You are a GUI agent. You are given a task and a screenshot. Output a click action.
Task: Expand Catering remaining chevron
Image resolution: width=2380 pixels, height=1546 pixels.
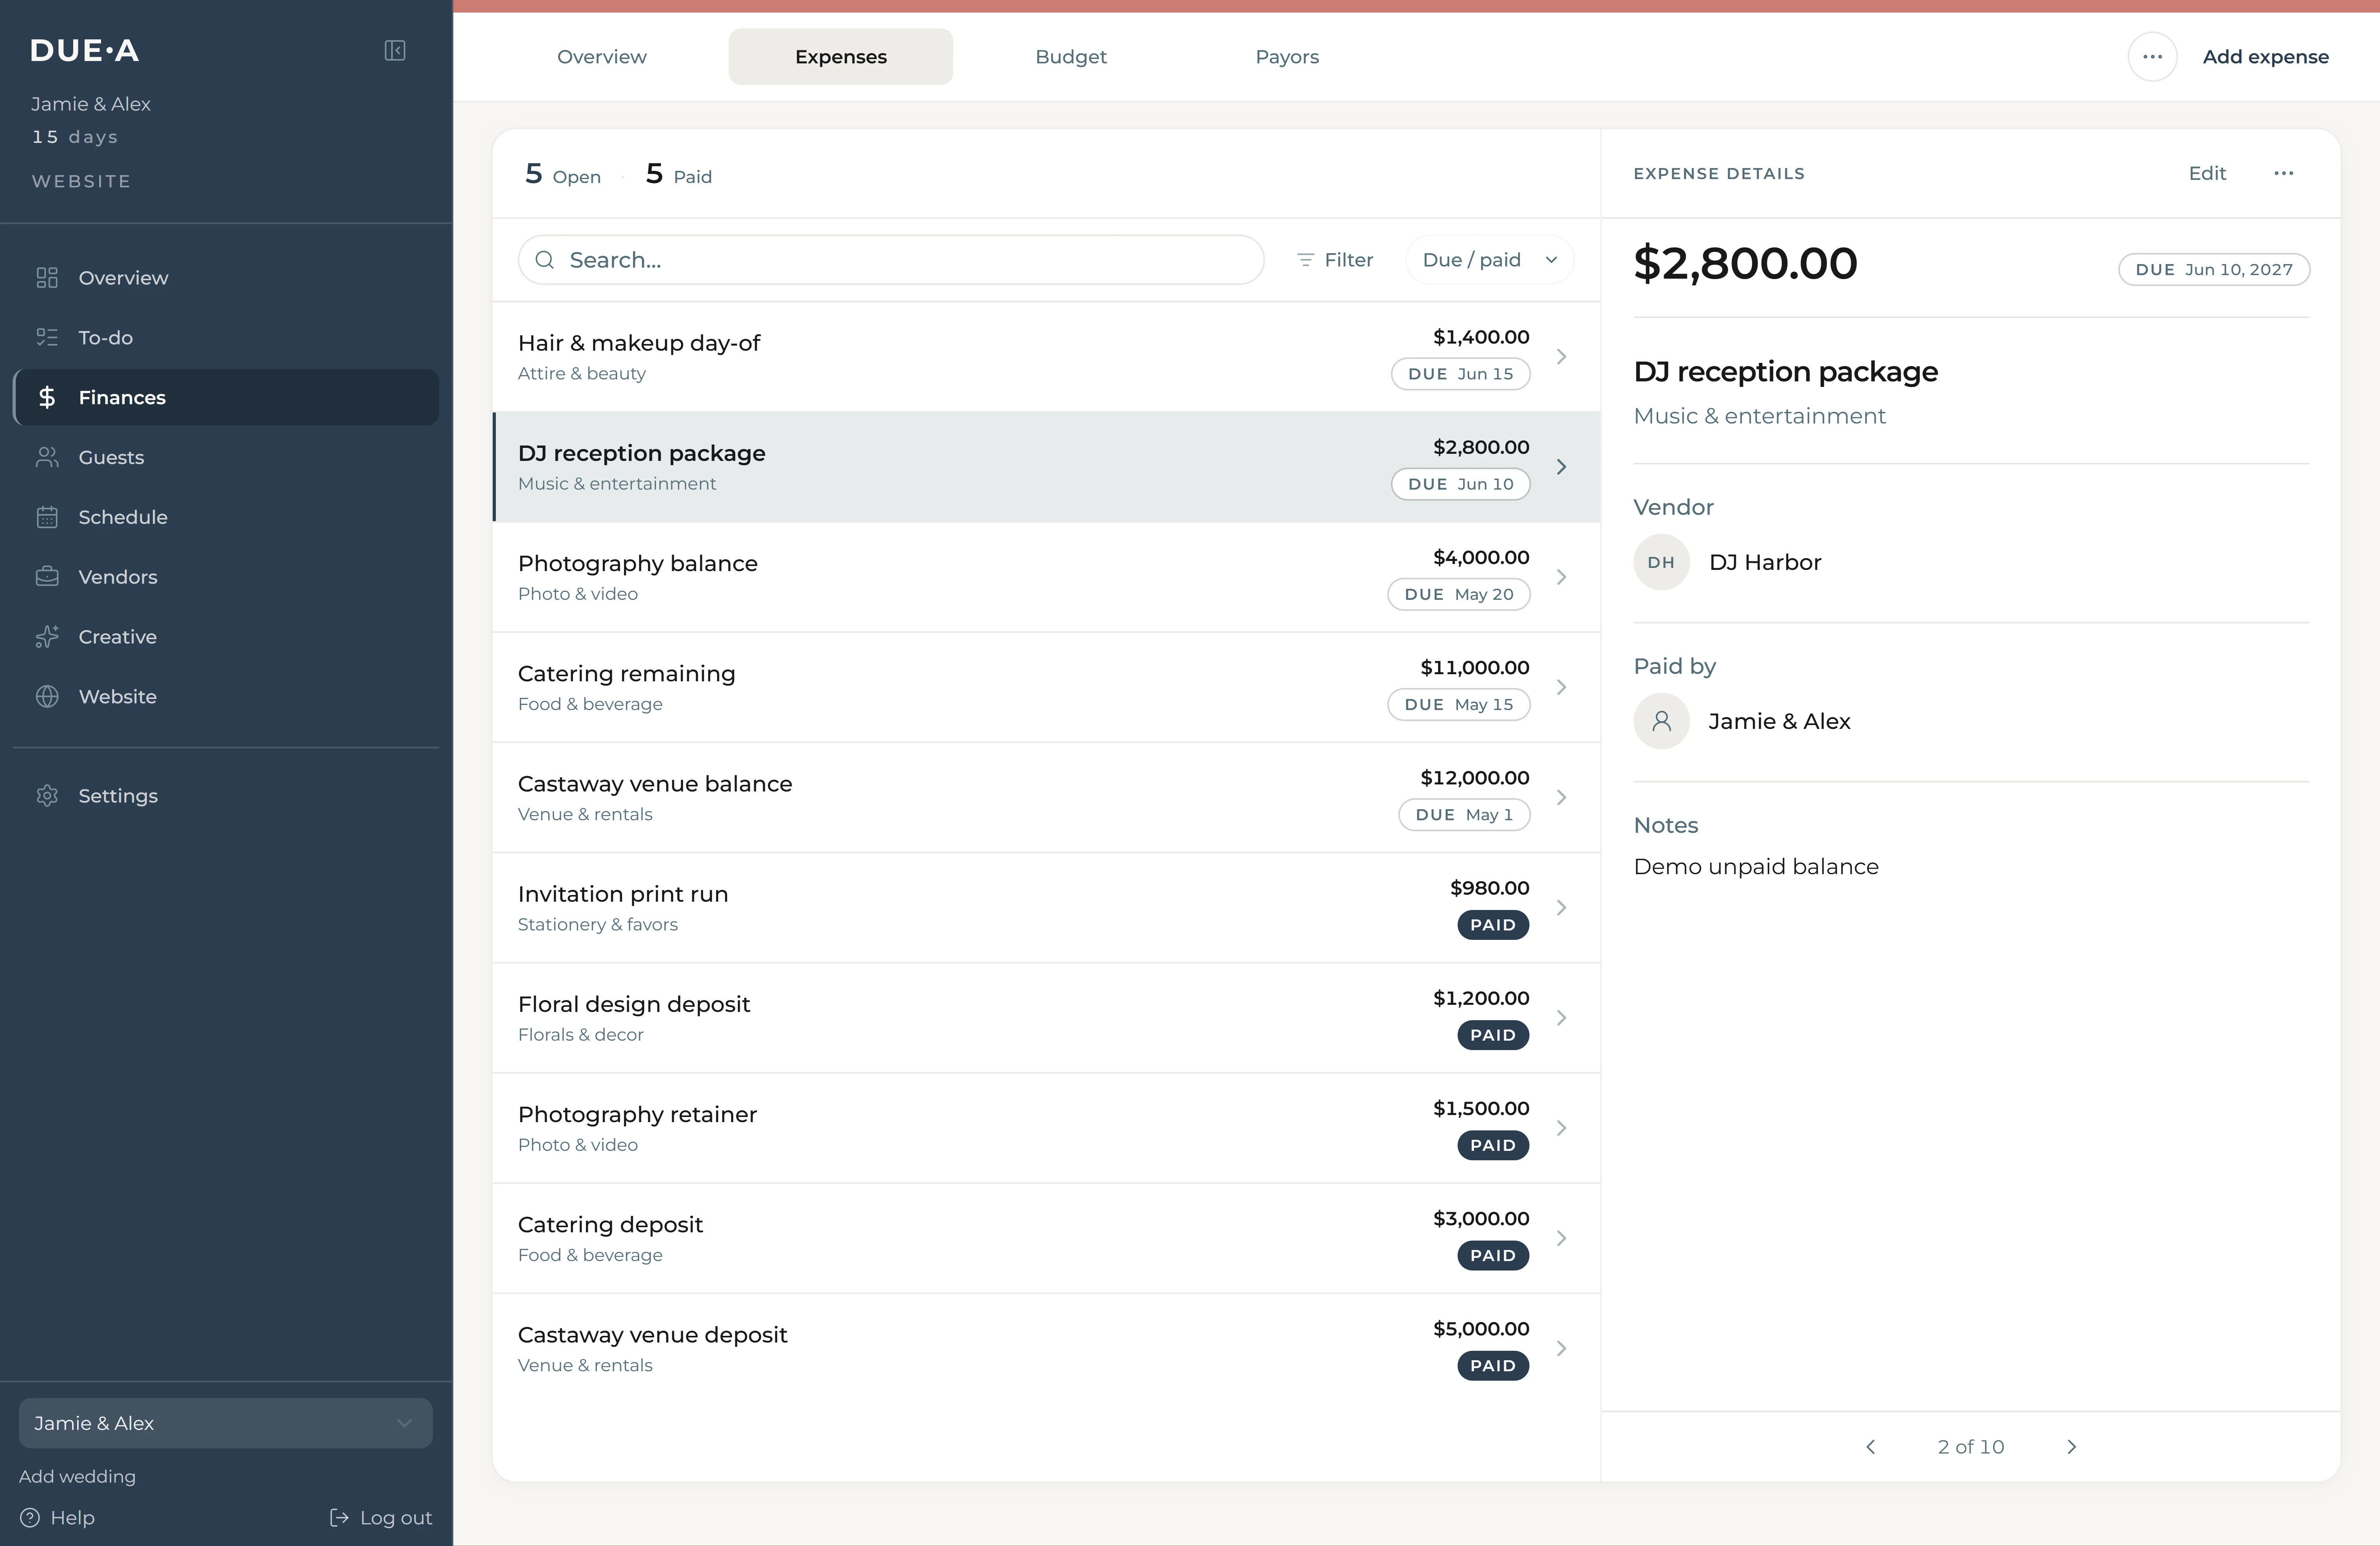[1561, 687]
